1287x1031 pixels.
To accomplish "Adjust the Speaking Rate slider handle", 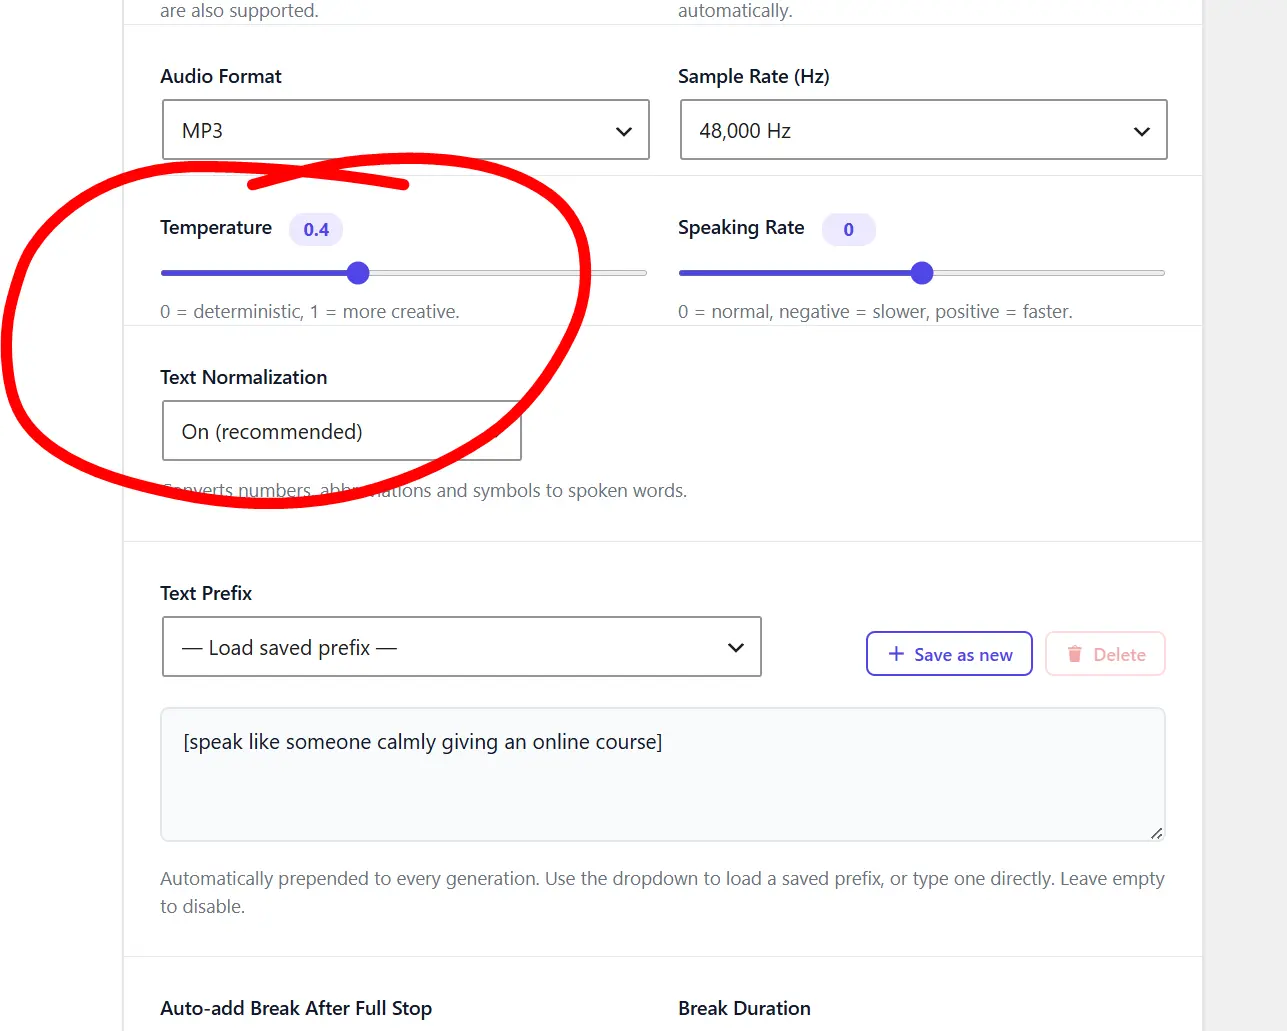I will [922, 273].
